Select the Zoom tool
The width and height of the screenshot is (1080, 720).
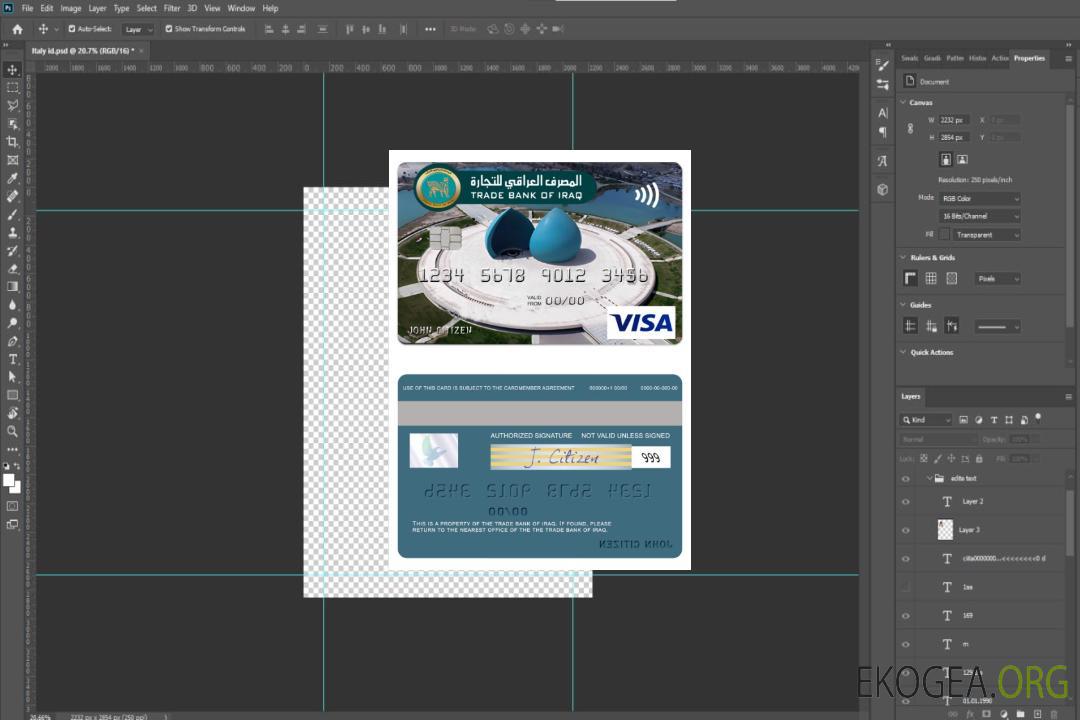point(12,431)
